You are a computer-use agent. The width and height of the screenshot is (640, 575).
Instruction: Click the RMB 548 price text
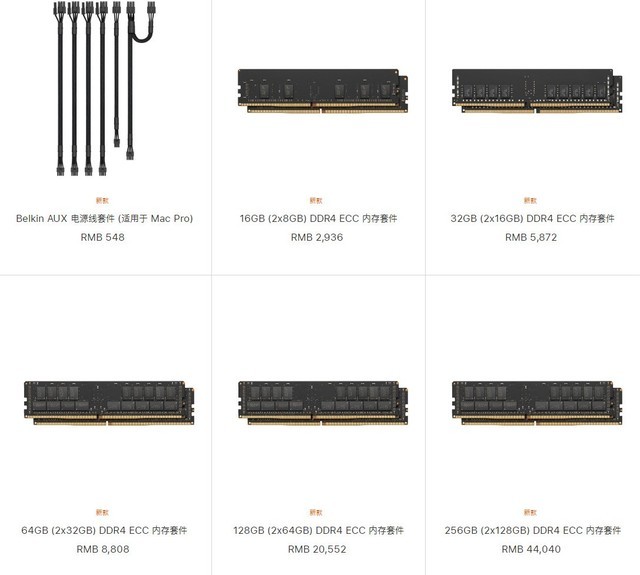[102, 237]
